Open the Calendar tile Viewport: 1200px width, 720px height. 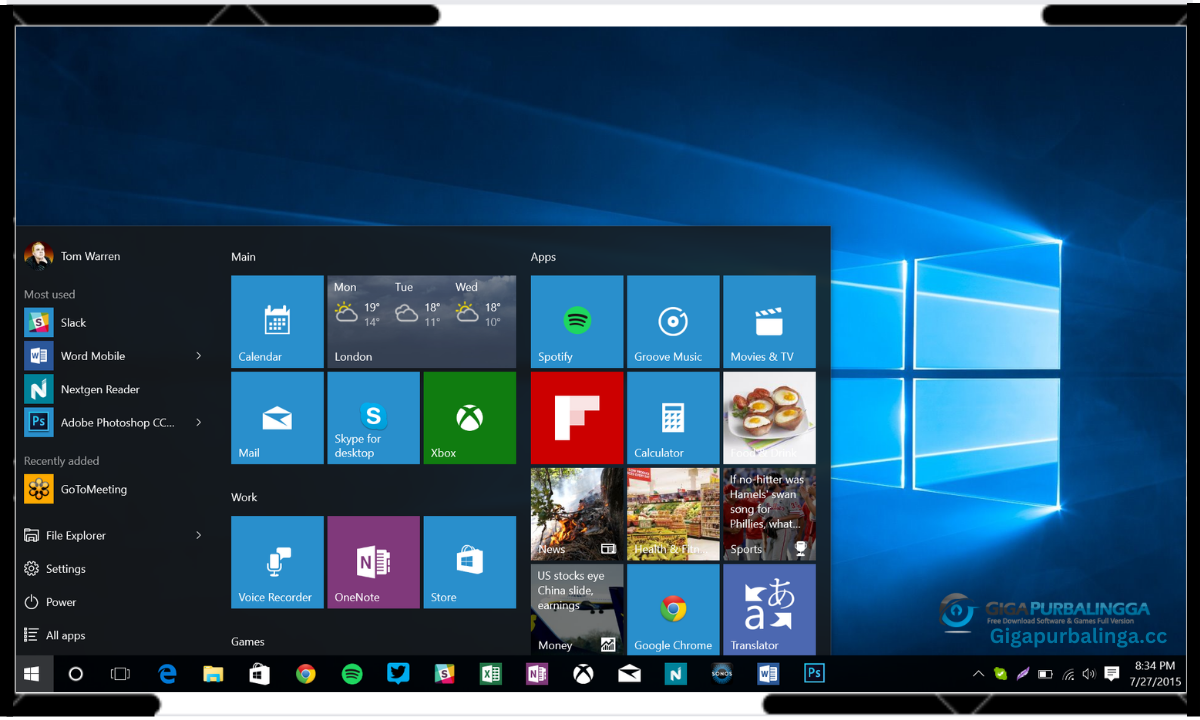[277, 322]
